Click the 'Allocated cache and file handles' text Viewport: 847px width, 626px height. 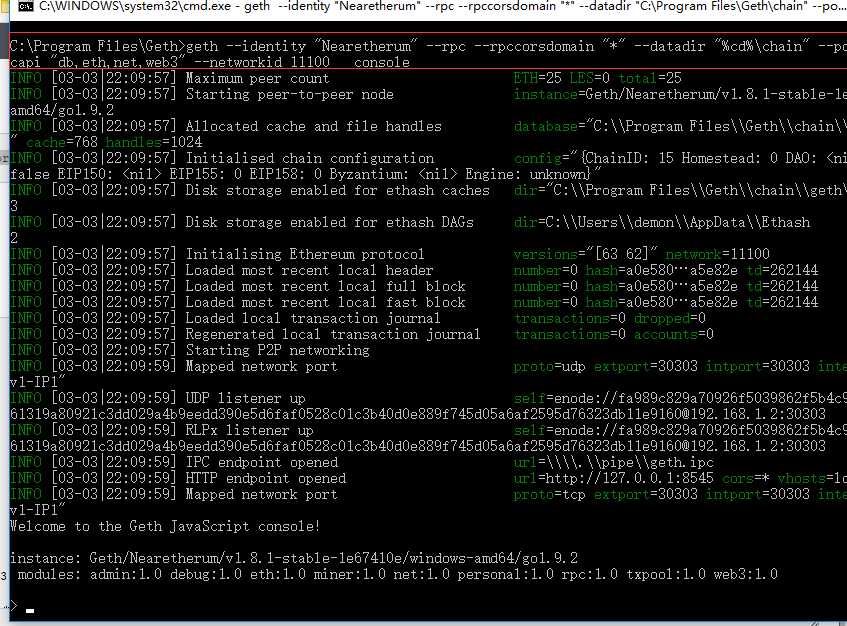click(x=313, y=126)
